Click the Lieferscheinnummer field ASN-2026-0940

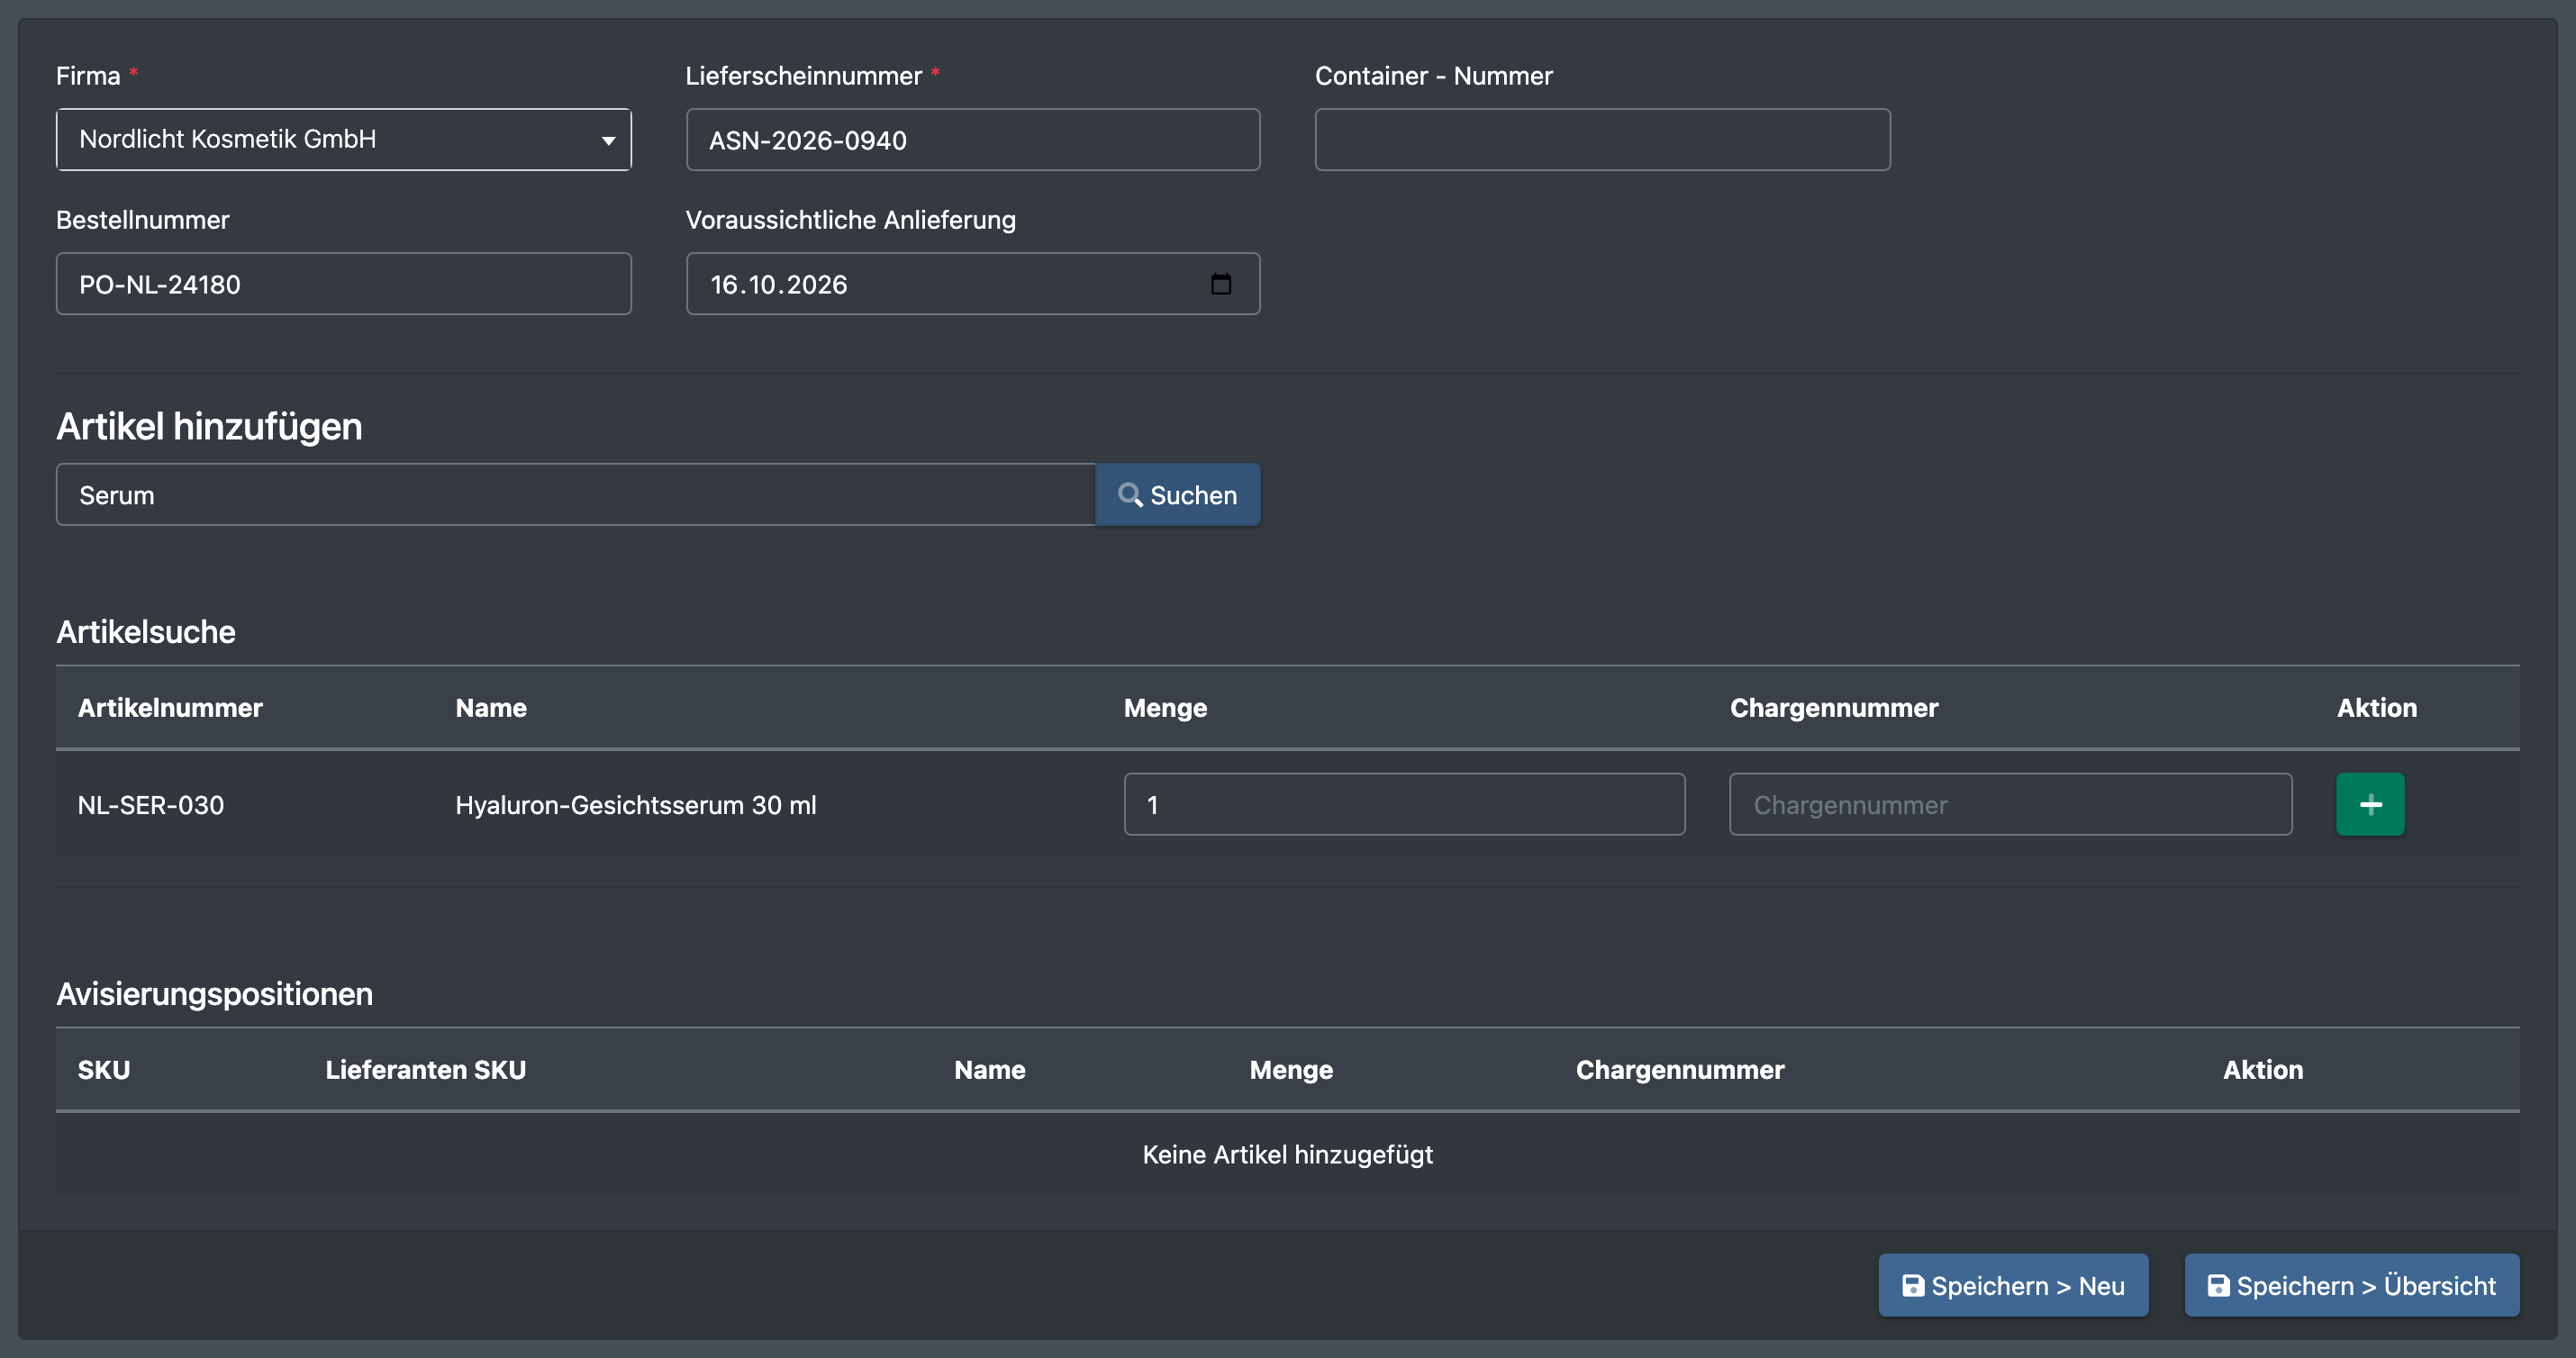(x=972, y=139)
